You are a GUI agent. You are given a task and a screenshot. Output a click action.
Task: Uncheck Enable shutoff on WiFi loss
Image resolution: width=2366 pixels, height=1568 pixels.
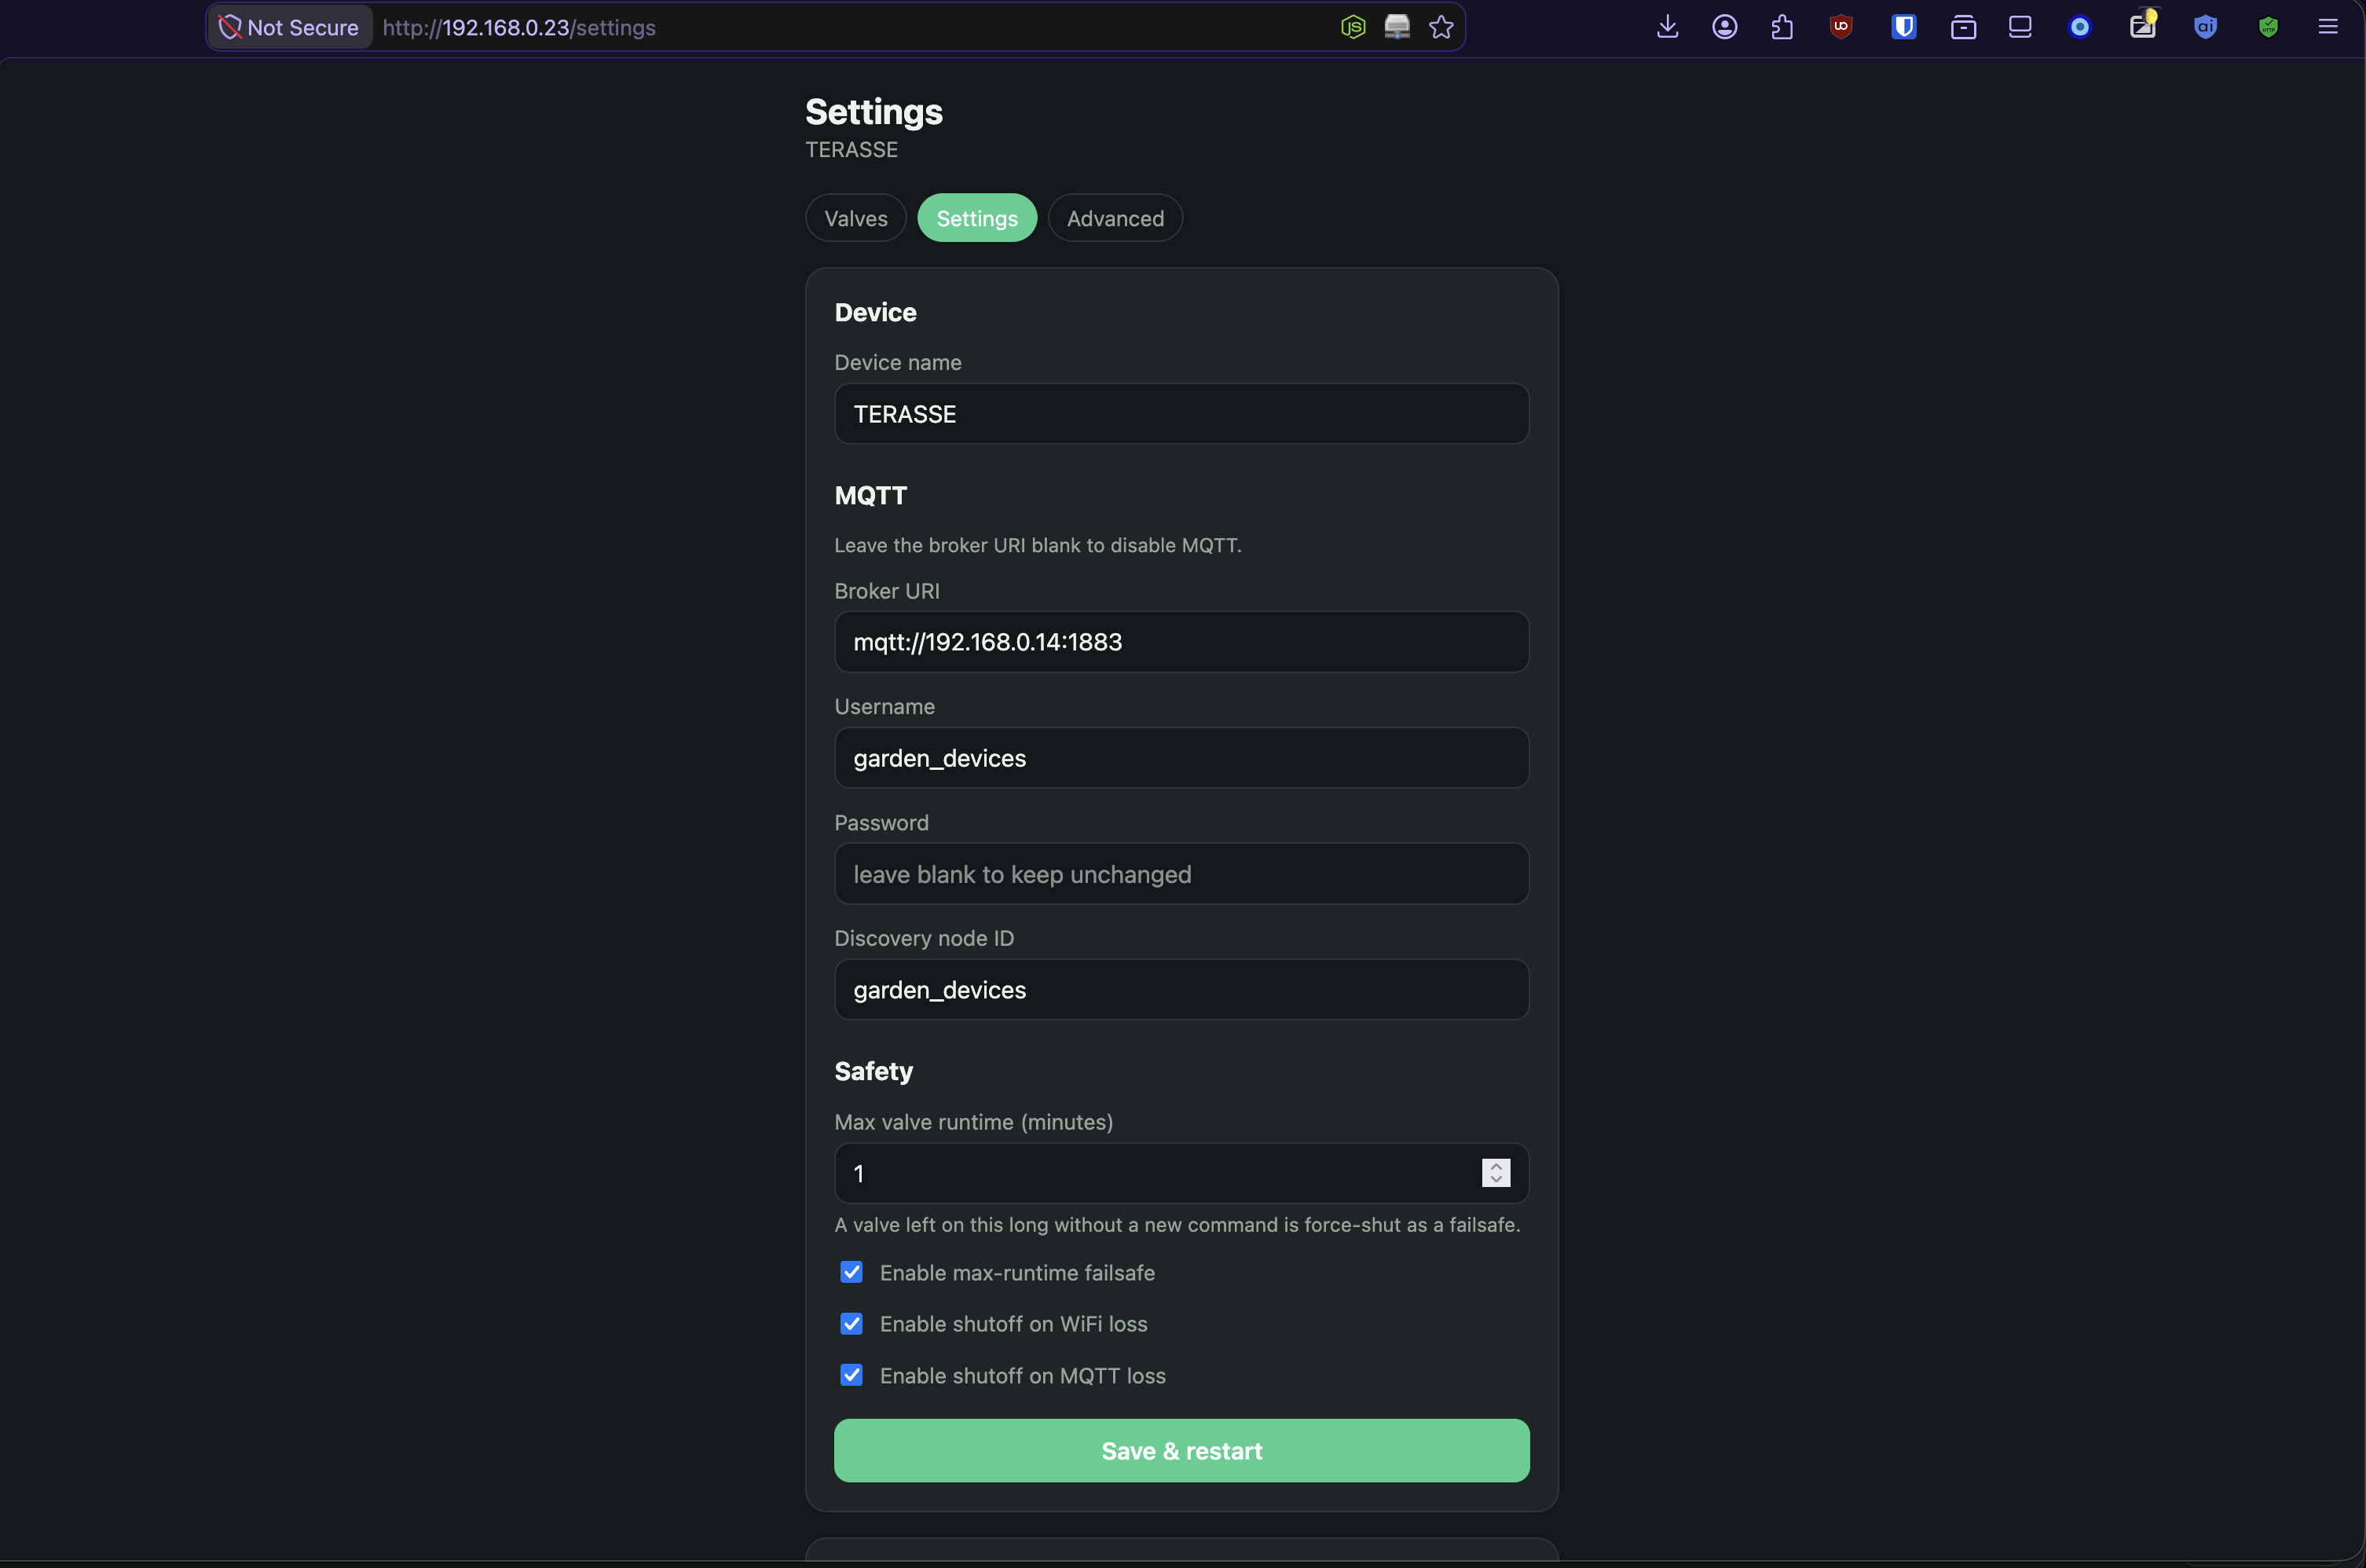click(x=852, y=1323)
